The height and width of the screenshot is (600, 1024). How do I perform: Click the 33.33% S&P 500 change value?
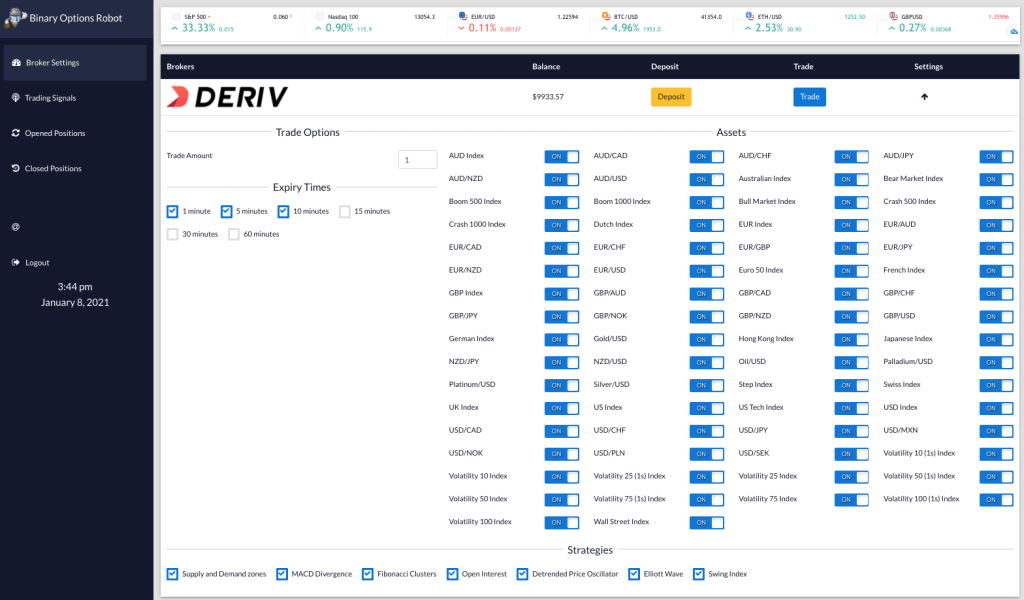coord(199,27)
